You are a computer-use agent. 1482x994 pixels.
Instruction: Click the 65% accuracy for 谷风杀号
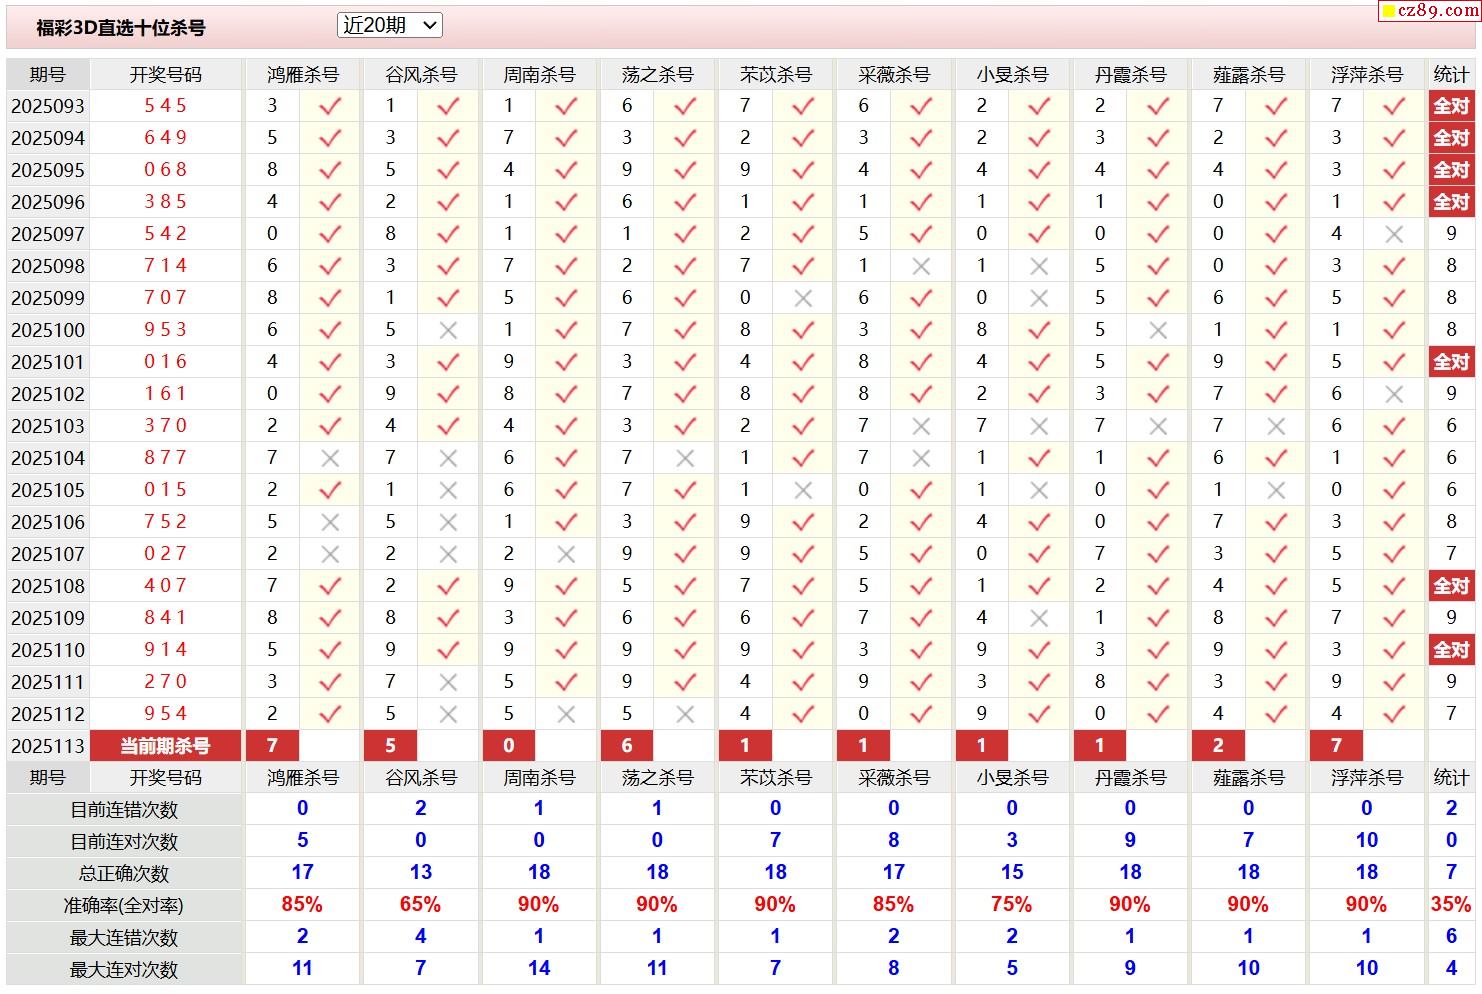(420, 905)
